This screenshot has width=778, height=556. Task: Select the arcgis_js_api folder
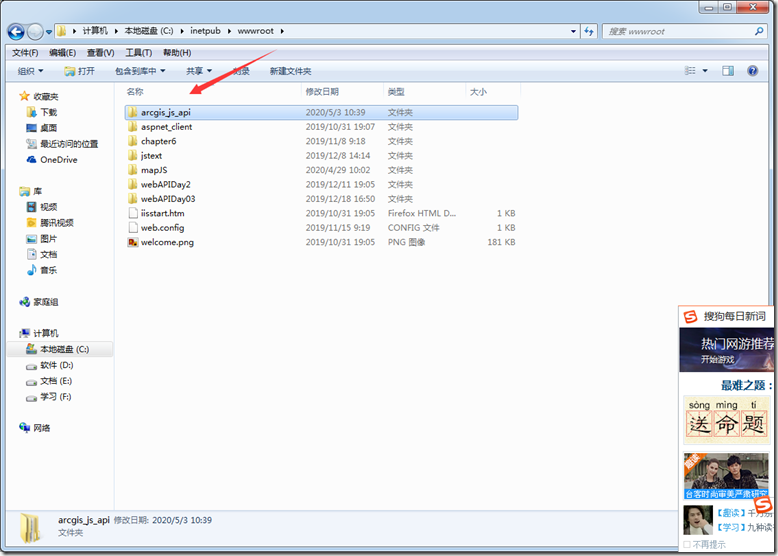pos(321,113)
